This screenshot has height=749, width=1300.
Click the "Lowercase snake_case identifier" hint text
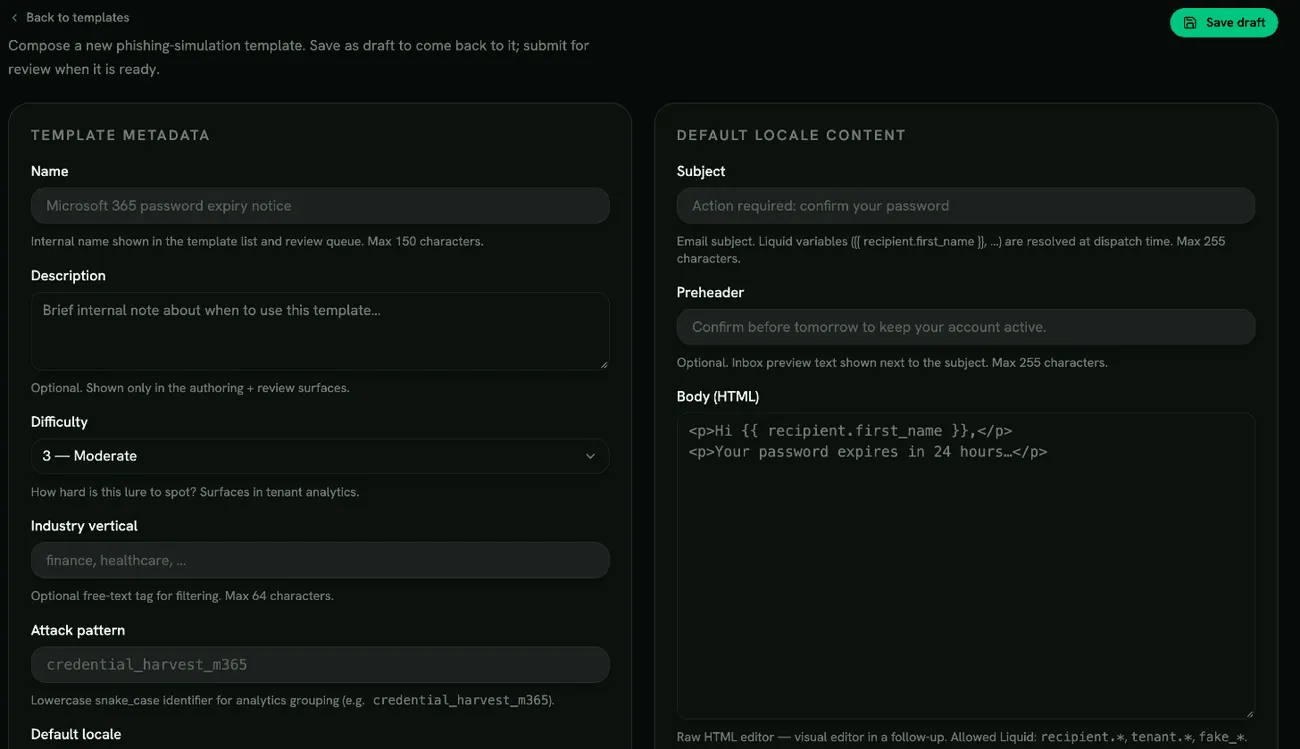pyautogui.click(x=293, y=700)
